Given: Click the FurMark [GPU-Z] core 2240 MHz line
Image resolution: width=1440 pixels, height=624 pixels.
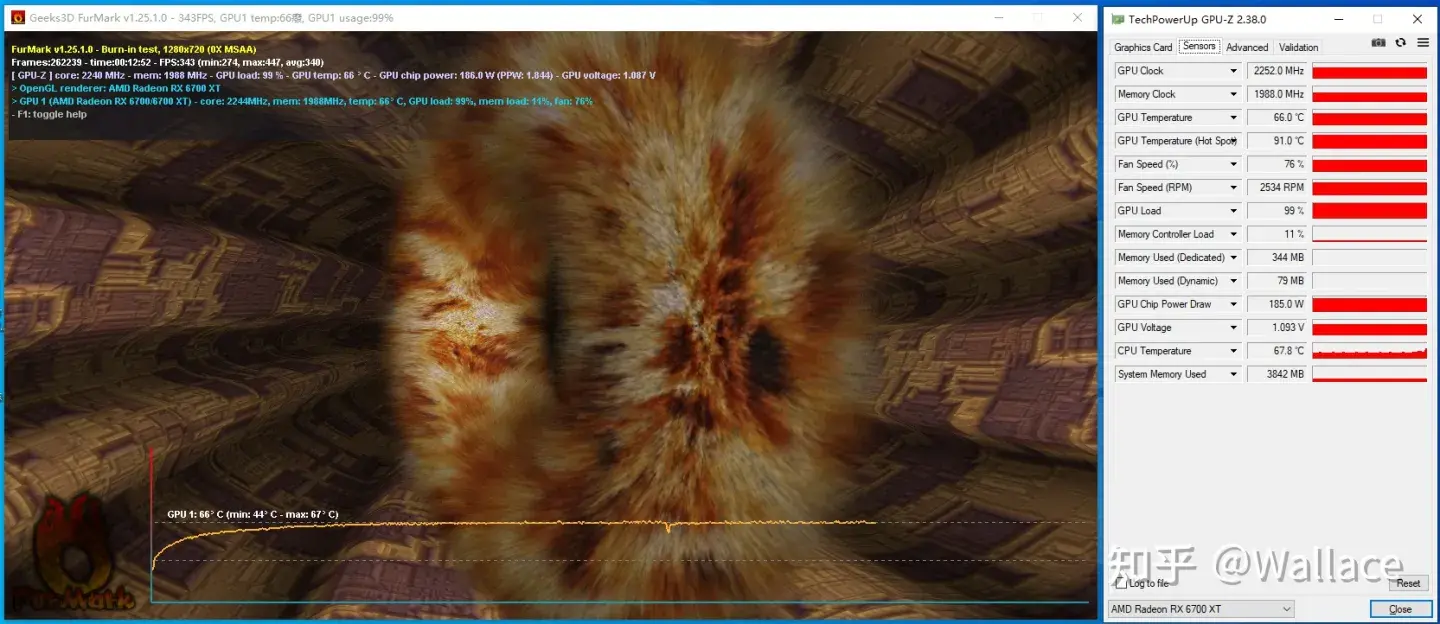Looking at the screenshot, I should tap(333, 75).
